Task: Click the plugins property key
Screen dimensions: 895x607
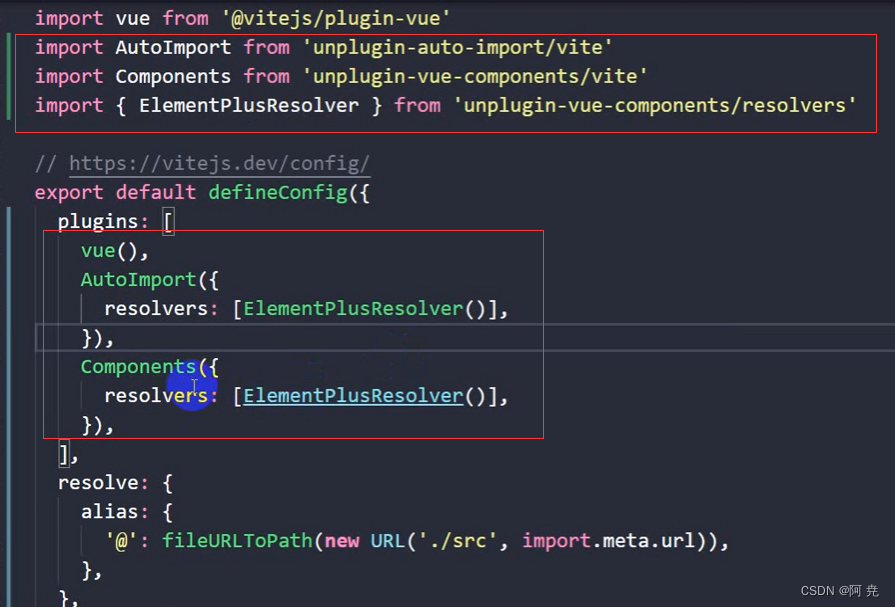Action: [x=101, y=221]
